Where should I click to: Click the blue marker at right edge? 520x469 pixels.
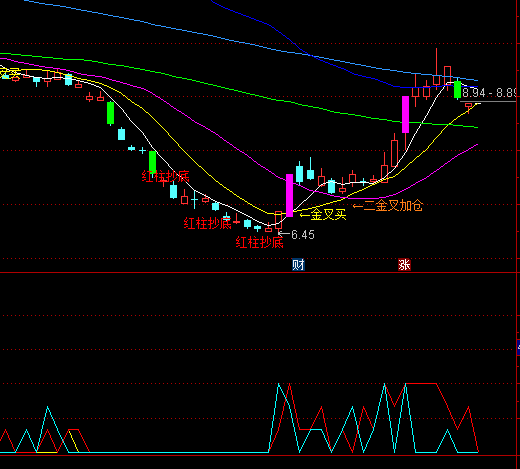point(518,347)
